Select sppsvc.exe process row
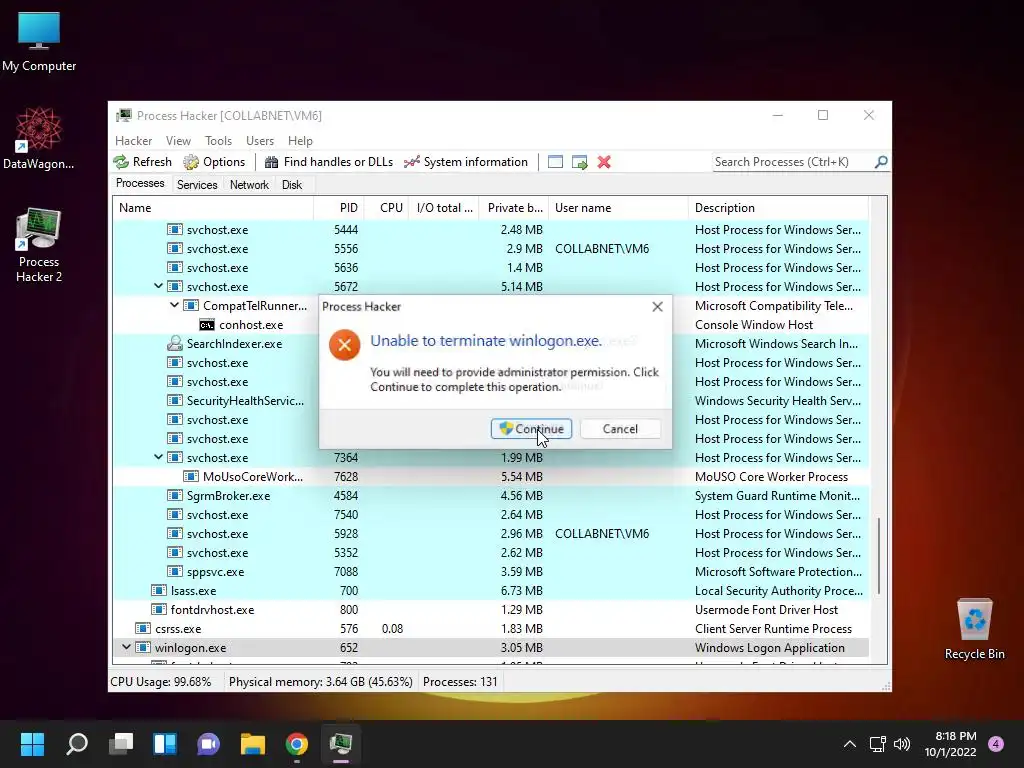The width and height of the screenshot is (1024, 768). pos(491,571)
